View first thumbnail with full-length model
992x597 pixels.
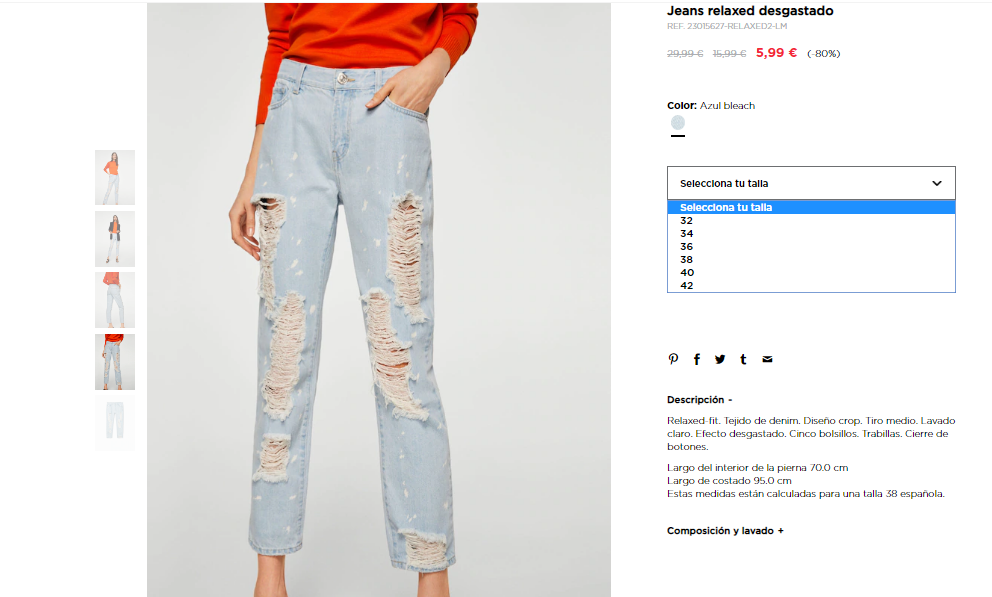point(115,178)
